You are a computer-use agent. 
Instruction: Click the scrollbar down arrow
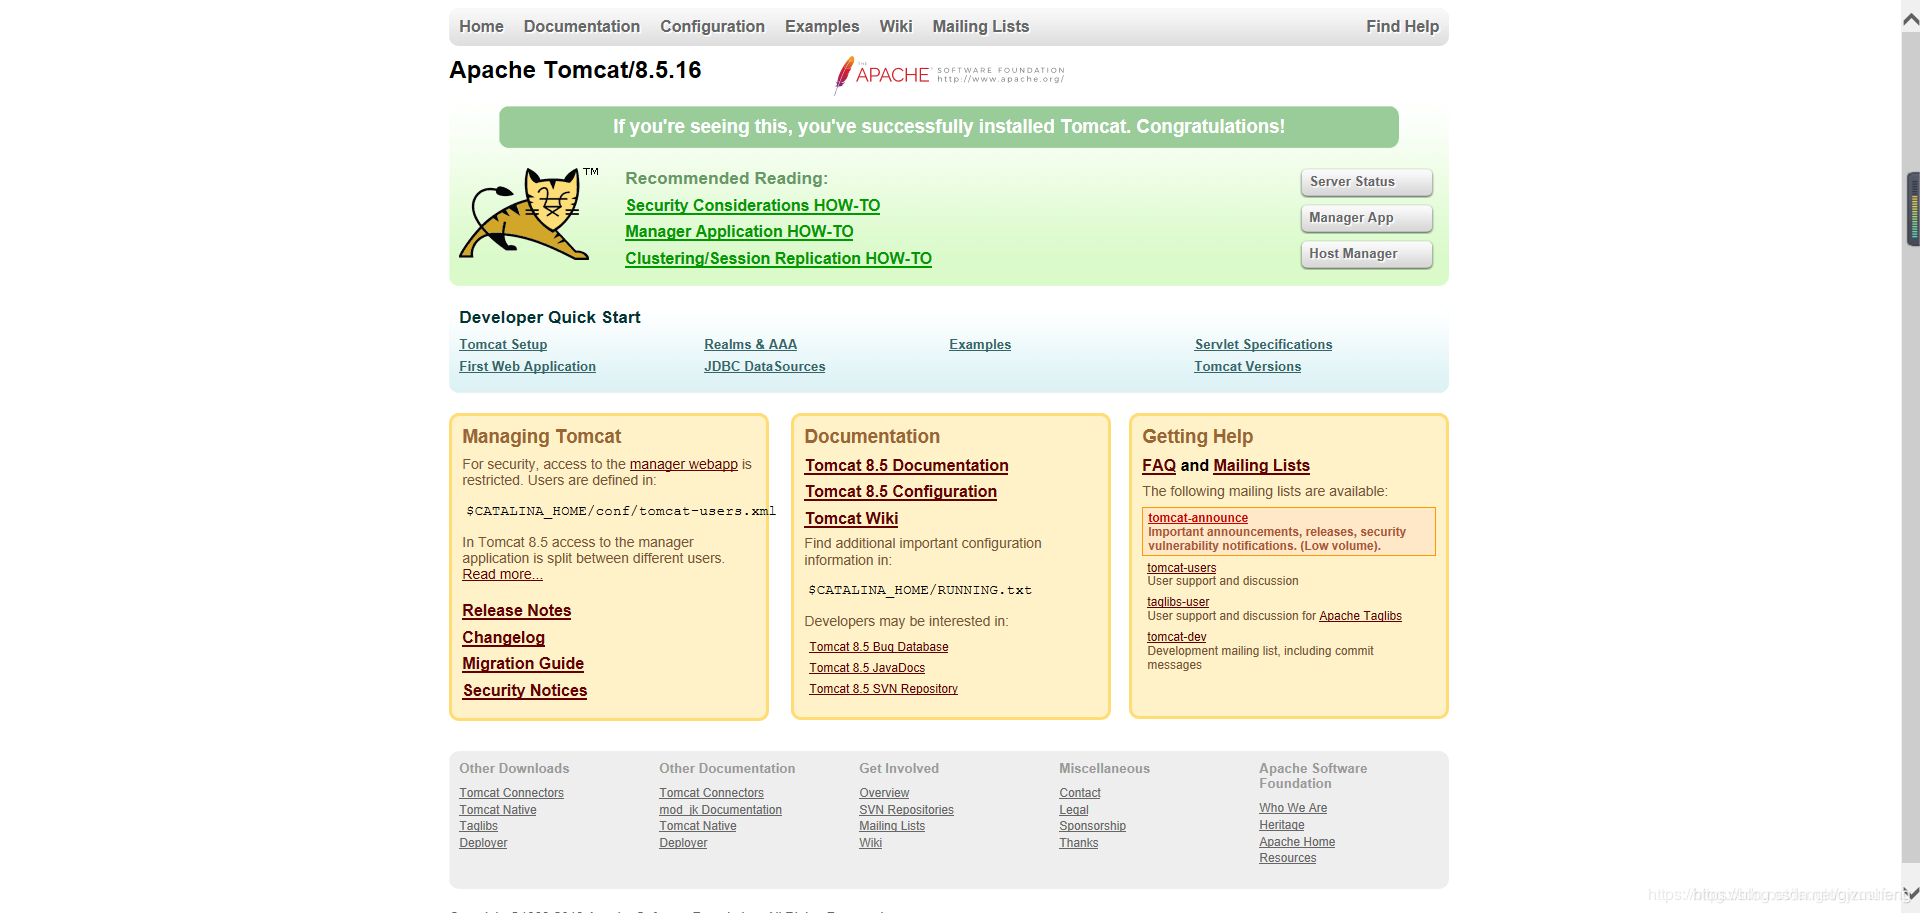tap(1910, 894)
